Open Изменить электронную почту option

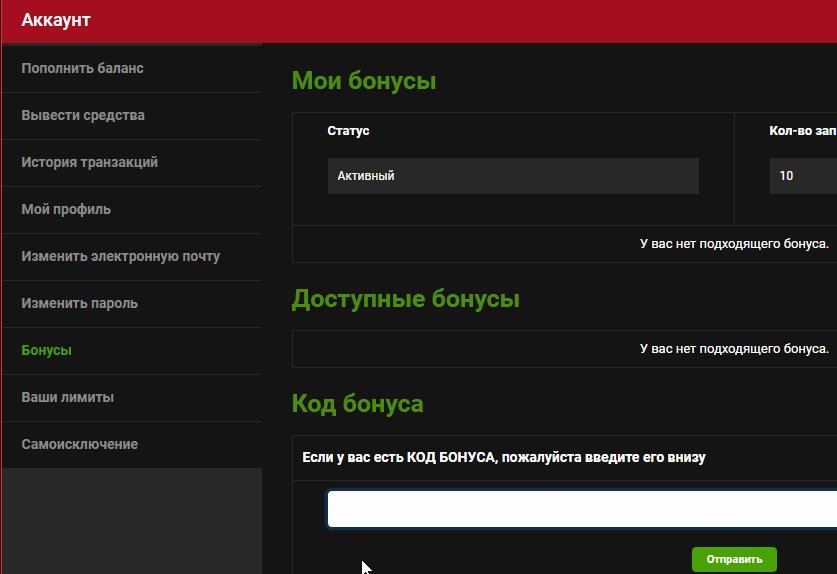tap(120, 256)
